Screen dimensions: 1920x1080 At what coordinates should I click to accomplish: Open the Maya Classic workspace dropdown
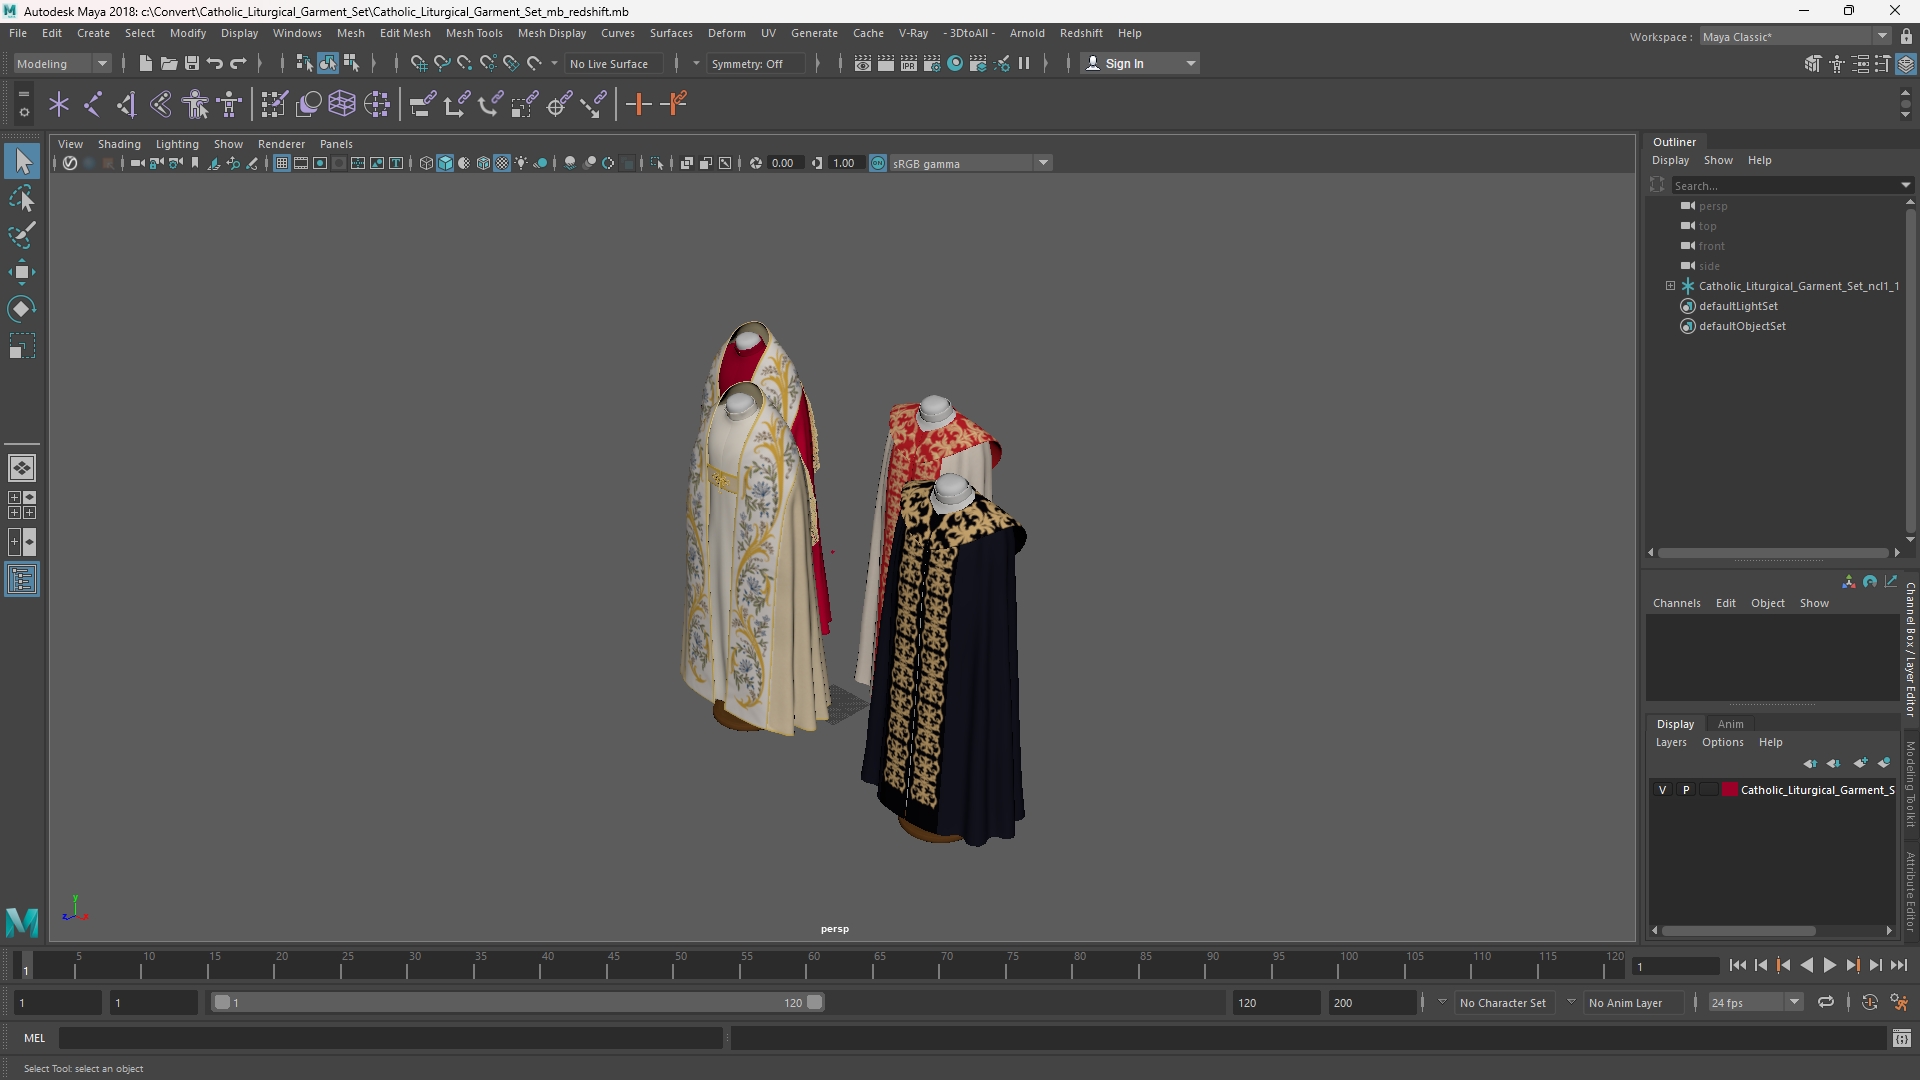(1795, 37)
